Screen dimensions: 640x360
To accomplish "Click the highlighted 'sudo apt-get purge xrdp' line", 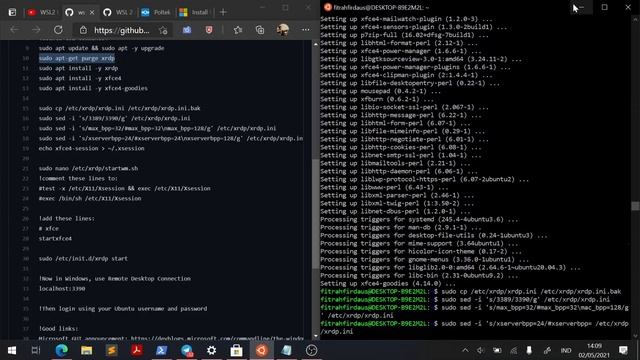I will click(x=77, y=58).
